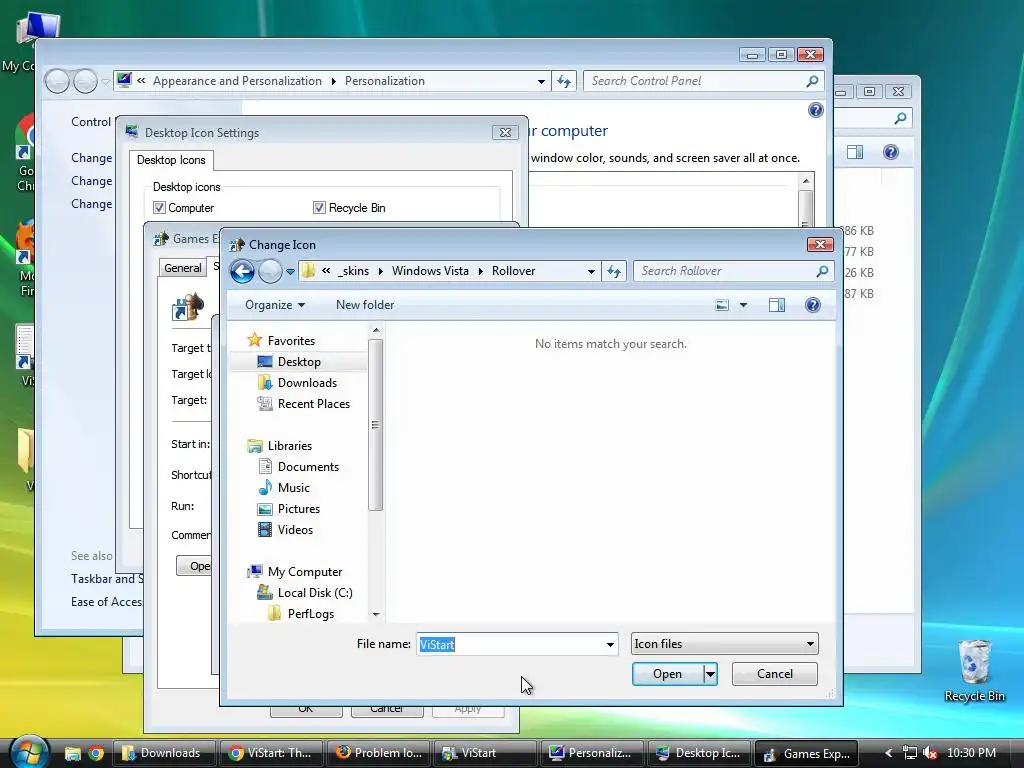Click the Back arrow in Change Icon dialog
Viewport: 1024px width, 768px height.
(242, 271)
